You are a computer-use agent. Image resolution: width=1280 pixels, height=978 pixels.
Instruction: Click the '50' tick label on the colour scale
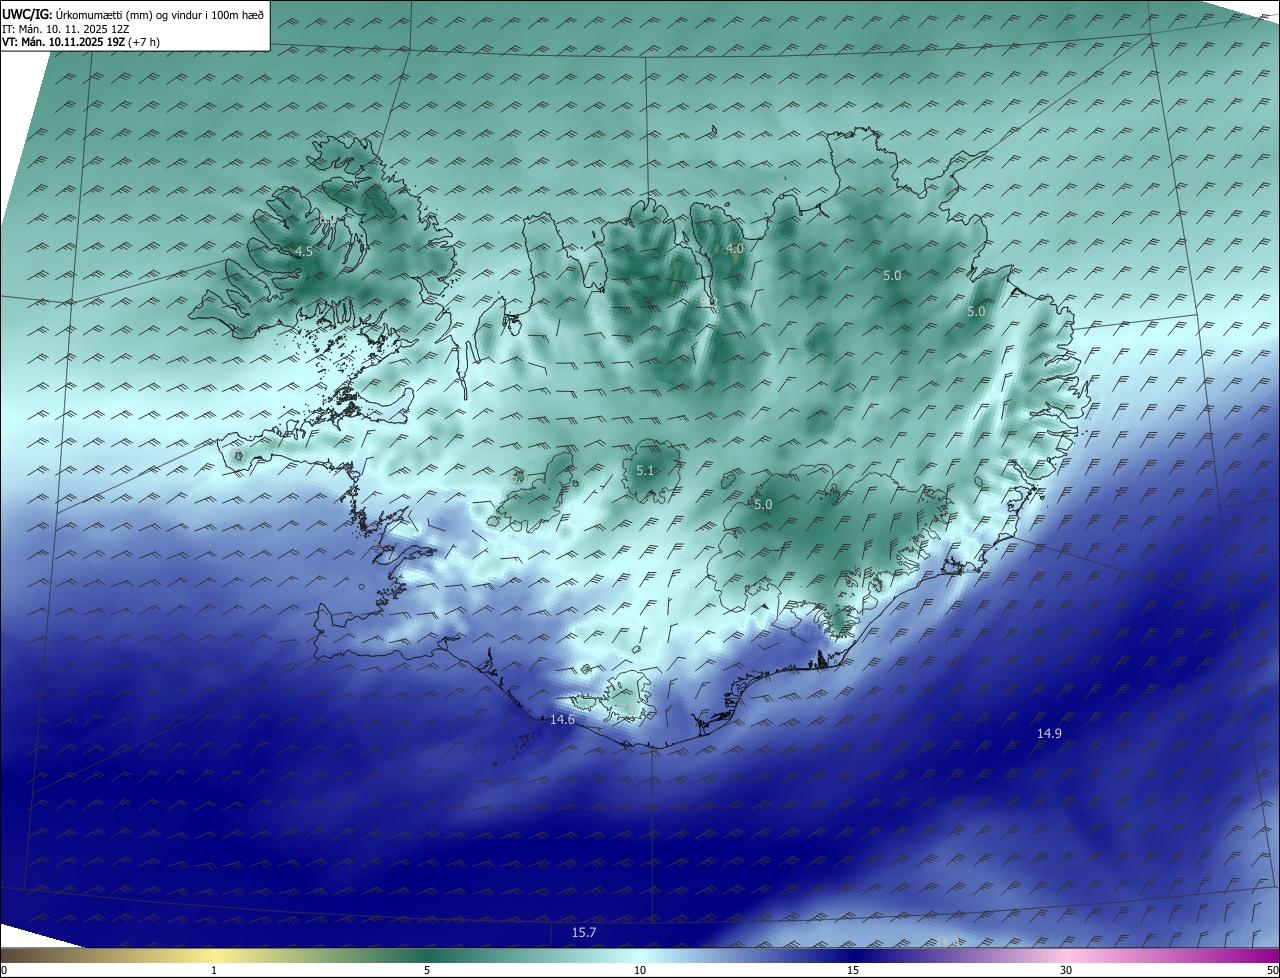pyautogui.click(x=1271, y=970)
